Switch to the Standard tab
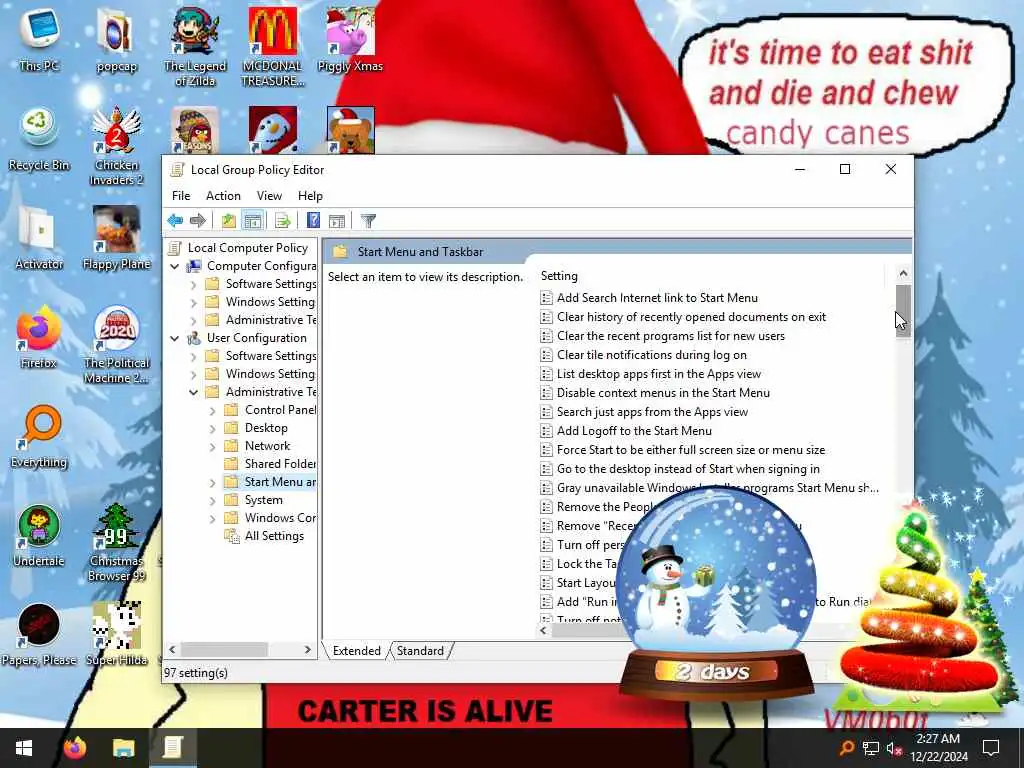This screenshot has height=768, width=1024. [420, 650]
